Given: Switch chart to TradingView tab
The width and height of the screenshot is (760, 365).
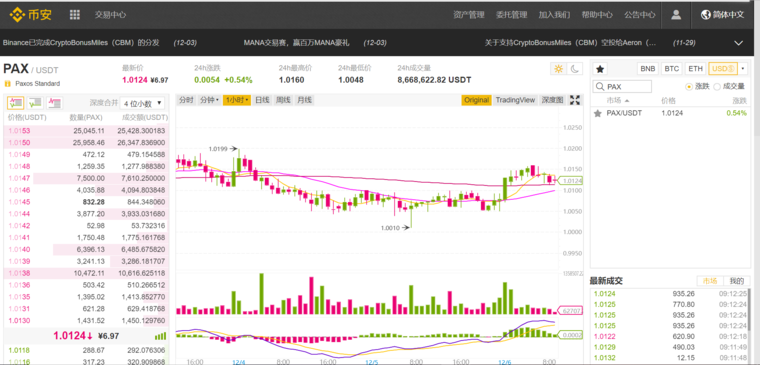Looking at the screenshot, I should [x=515, y=100].
